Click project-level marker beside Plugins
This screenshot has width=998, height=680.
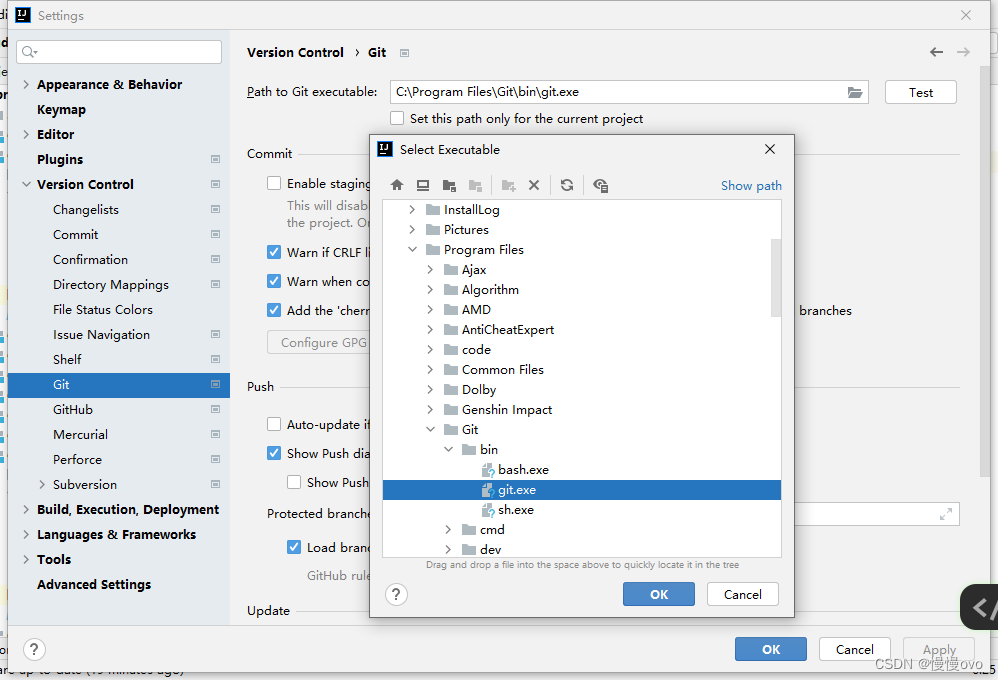tap(216, 159)
